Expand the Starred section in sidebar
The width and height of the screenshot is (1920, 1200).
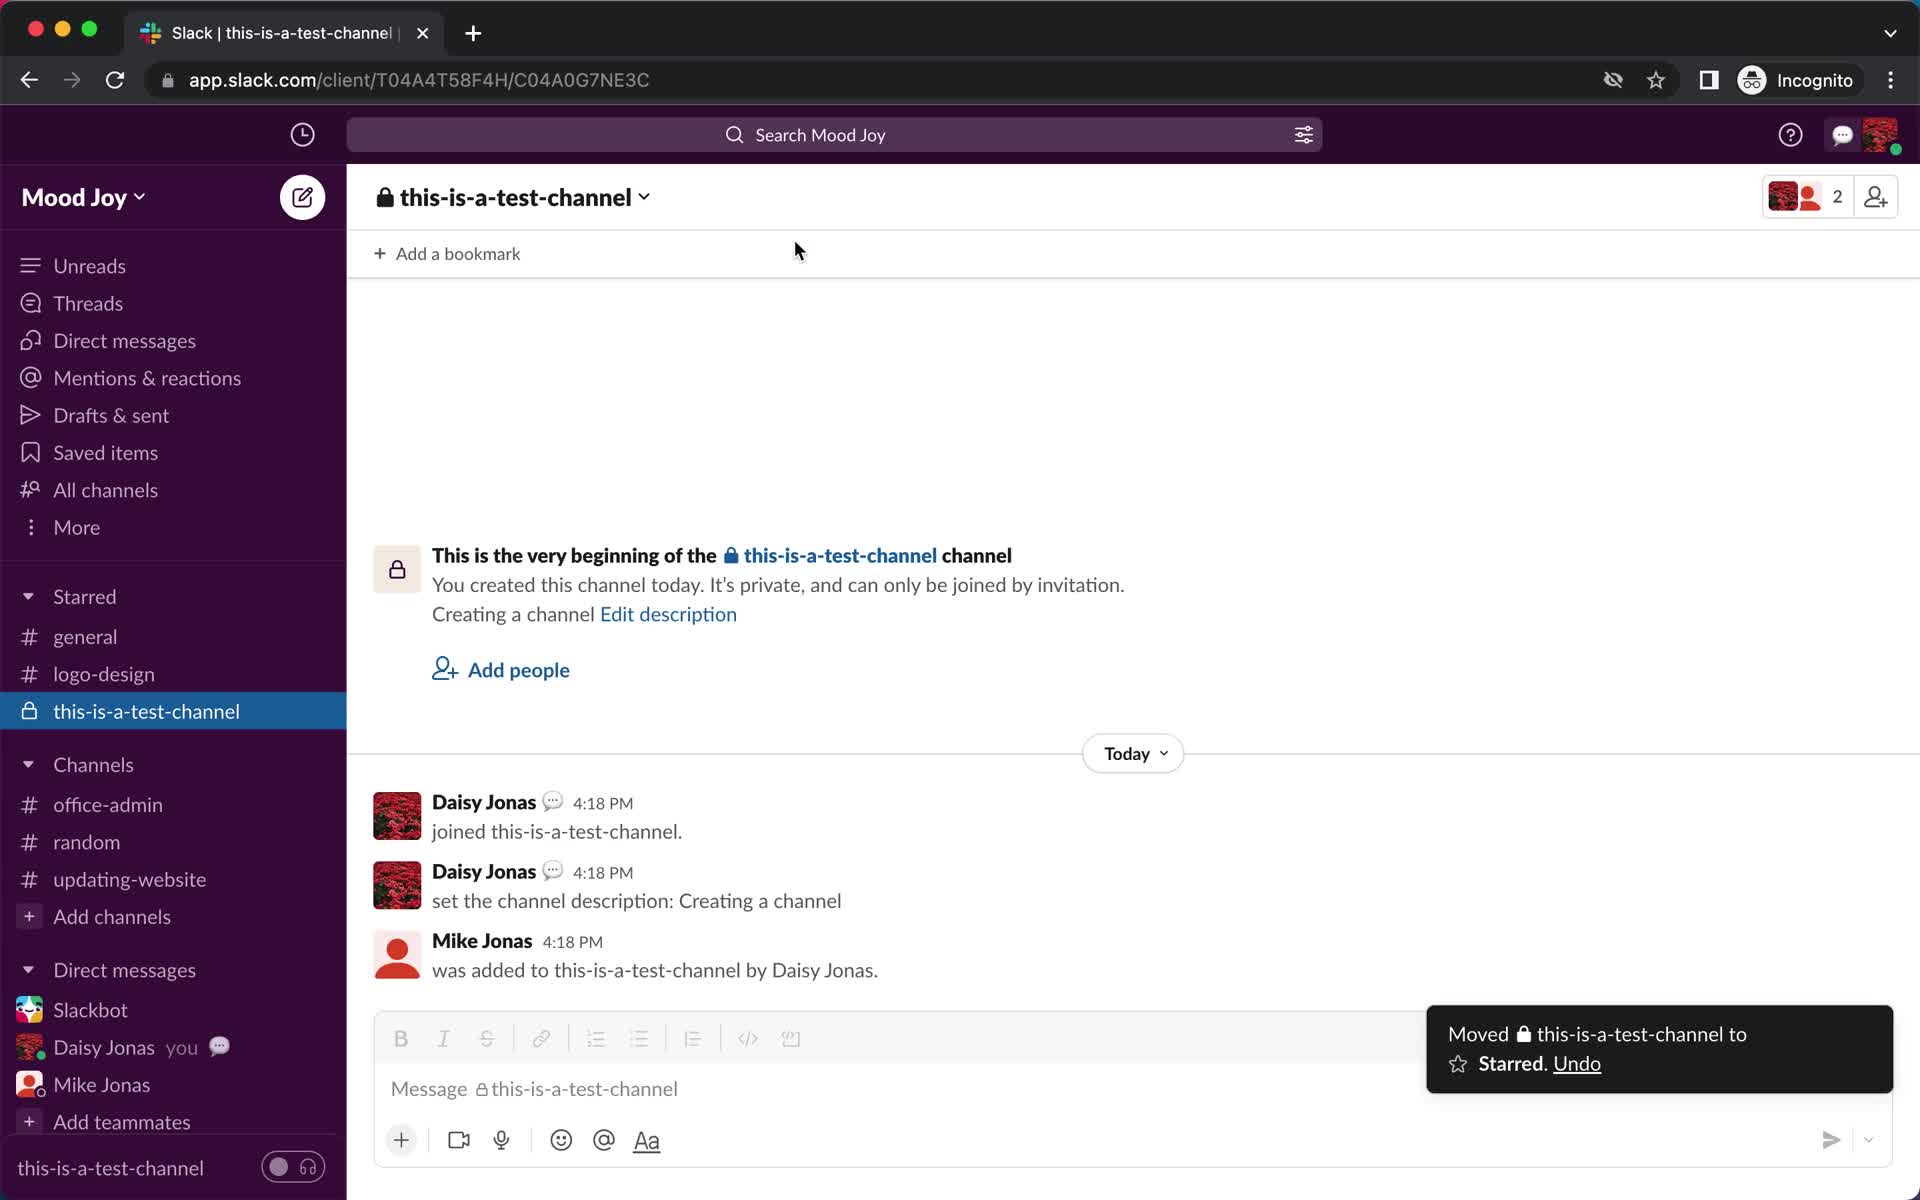(29, 596)
